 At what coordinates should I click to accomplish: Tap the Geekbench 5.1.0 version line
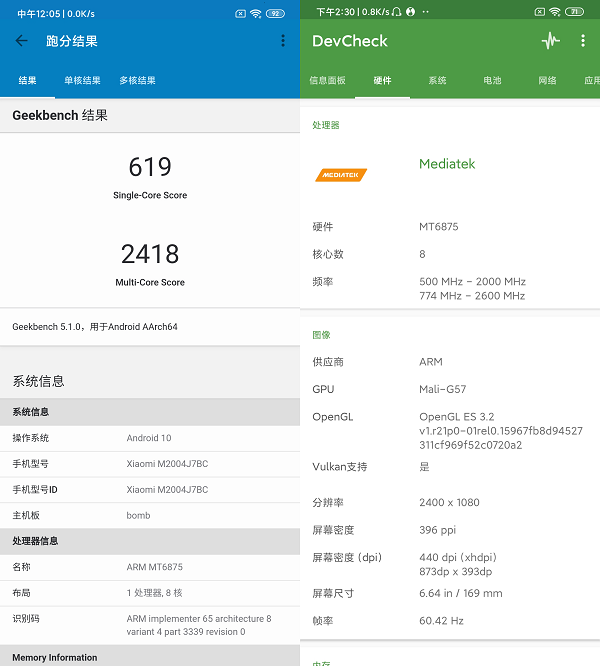(x=95, y=327)
